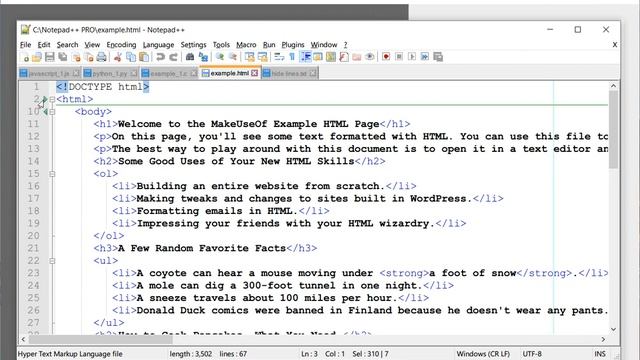Viewport: 640px width, 360px height.
Task: Open the Function List icon
Action: point(344,57)
